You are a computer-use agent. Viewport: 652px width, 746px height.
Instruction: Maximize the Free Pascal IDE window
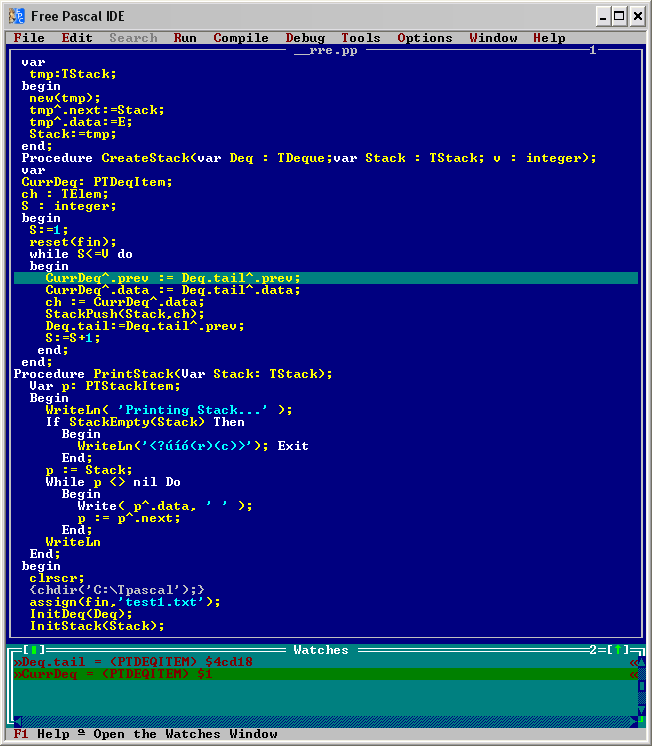pyautogui.click(x=620, y=15)
